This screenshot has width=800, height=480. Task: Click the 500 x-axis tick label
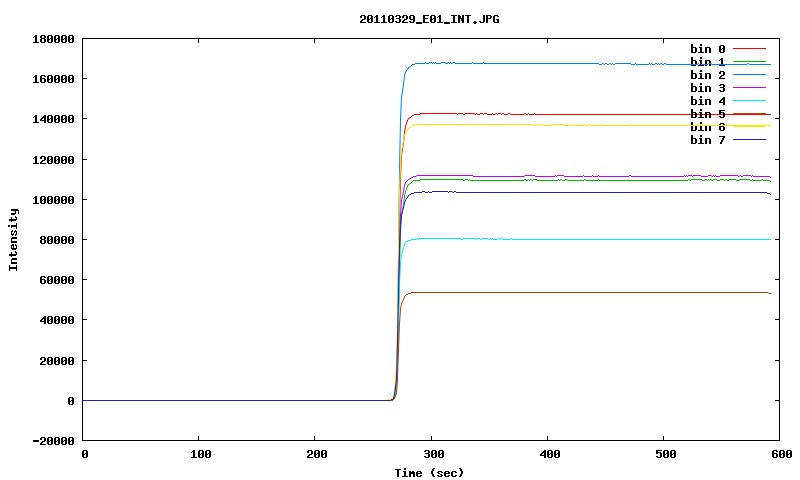coord(666,454)
